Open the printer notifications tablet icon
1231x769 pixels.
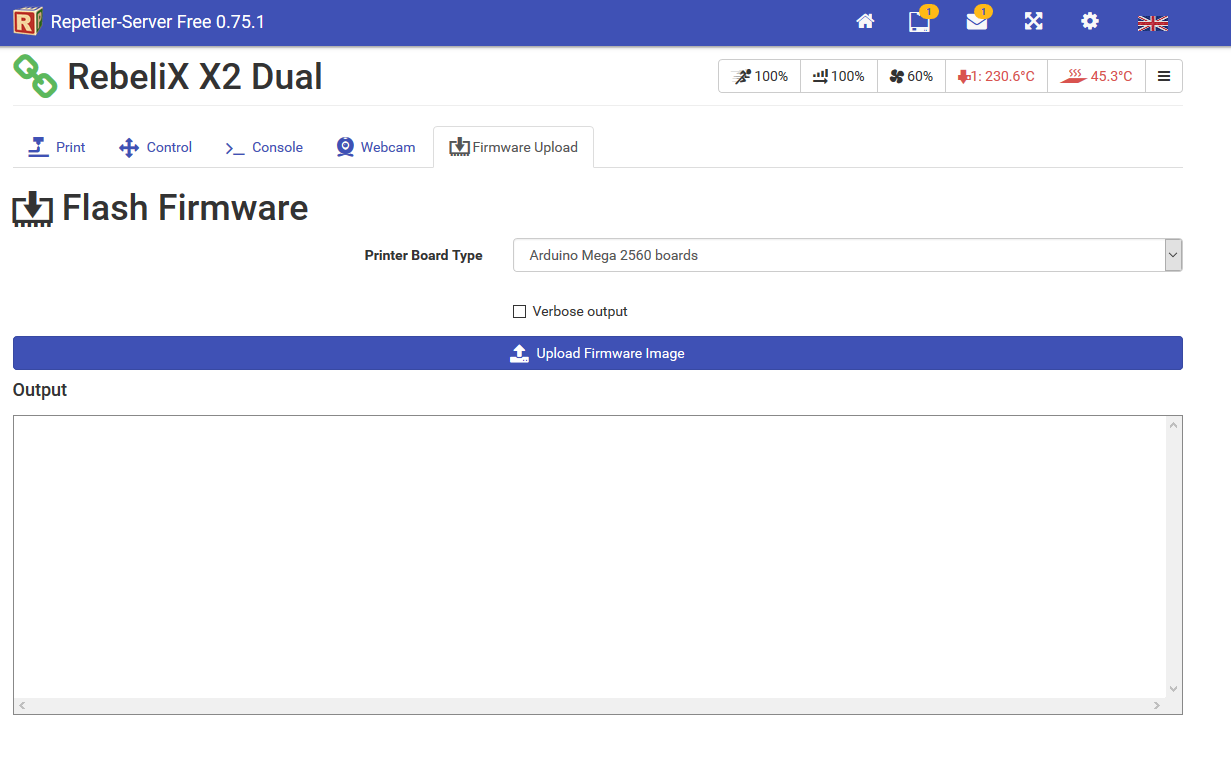919,22
